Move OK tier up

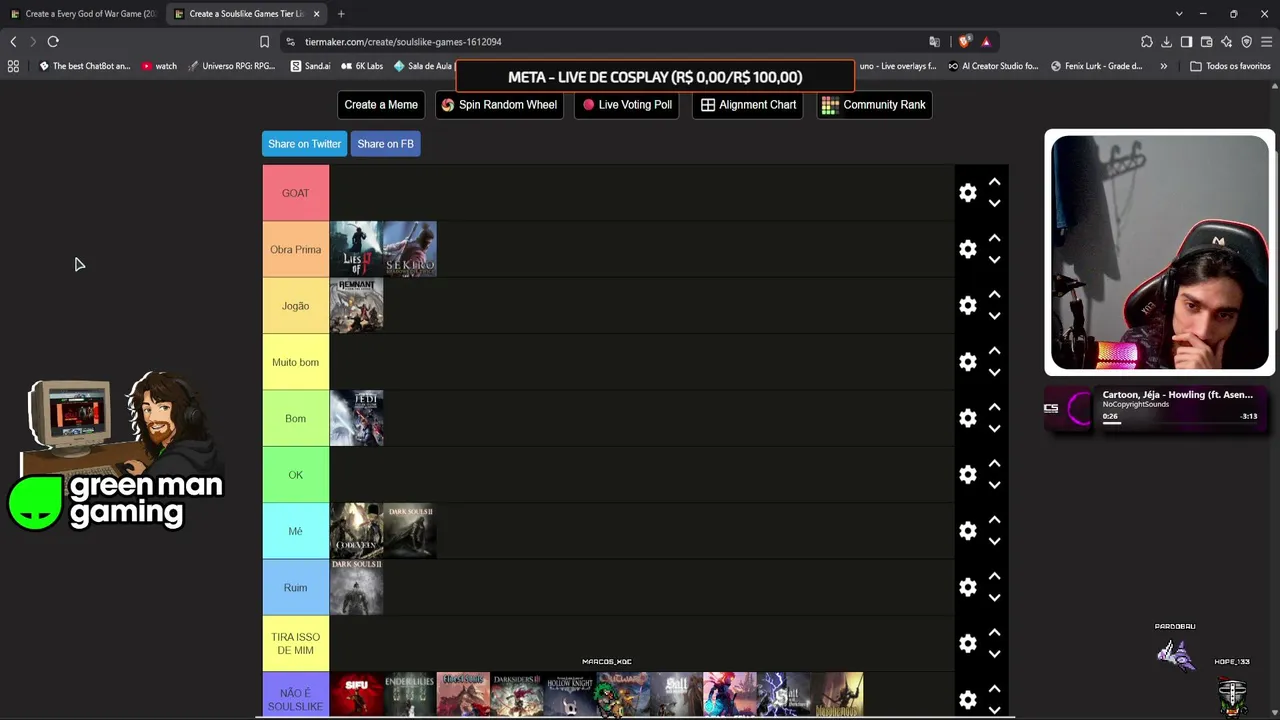coord(994,463)
